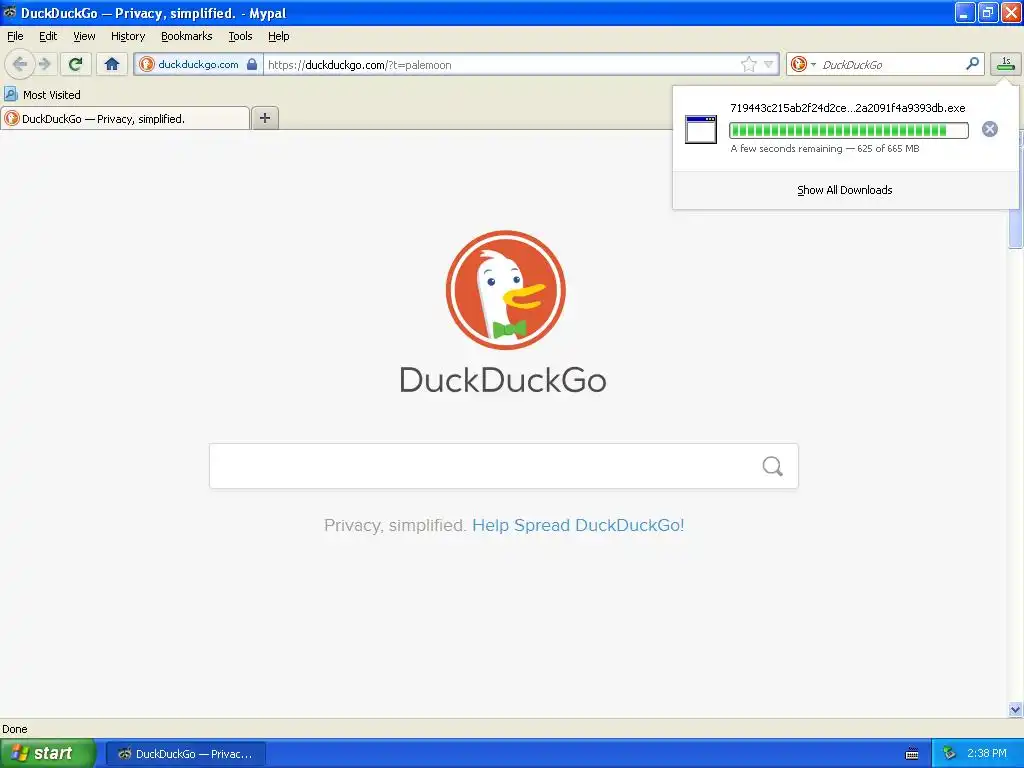This screenshot has height=768, width=1024.
Task: Click in the address bar URL field
Action: click(503, 65)
